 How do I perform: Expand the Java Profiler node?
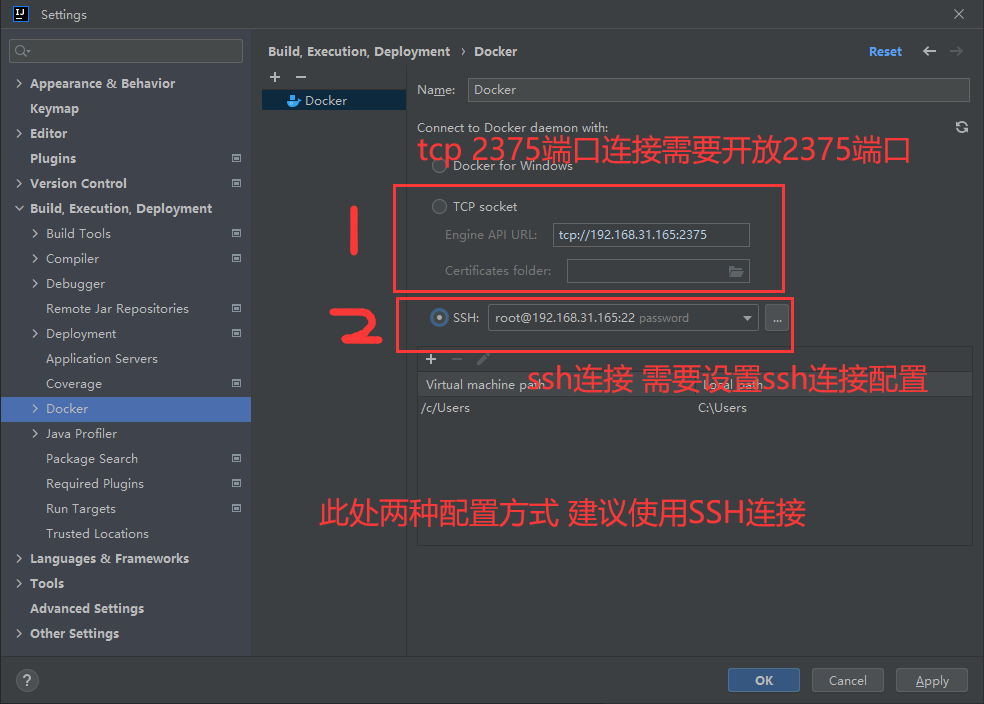tap(35, 434)
